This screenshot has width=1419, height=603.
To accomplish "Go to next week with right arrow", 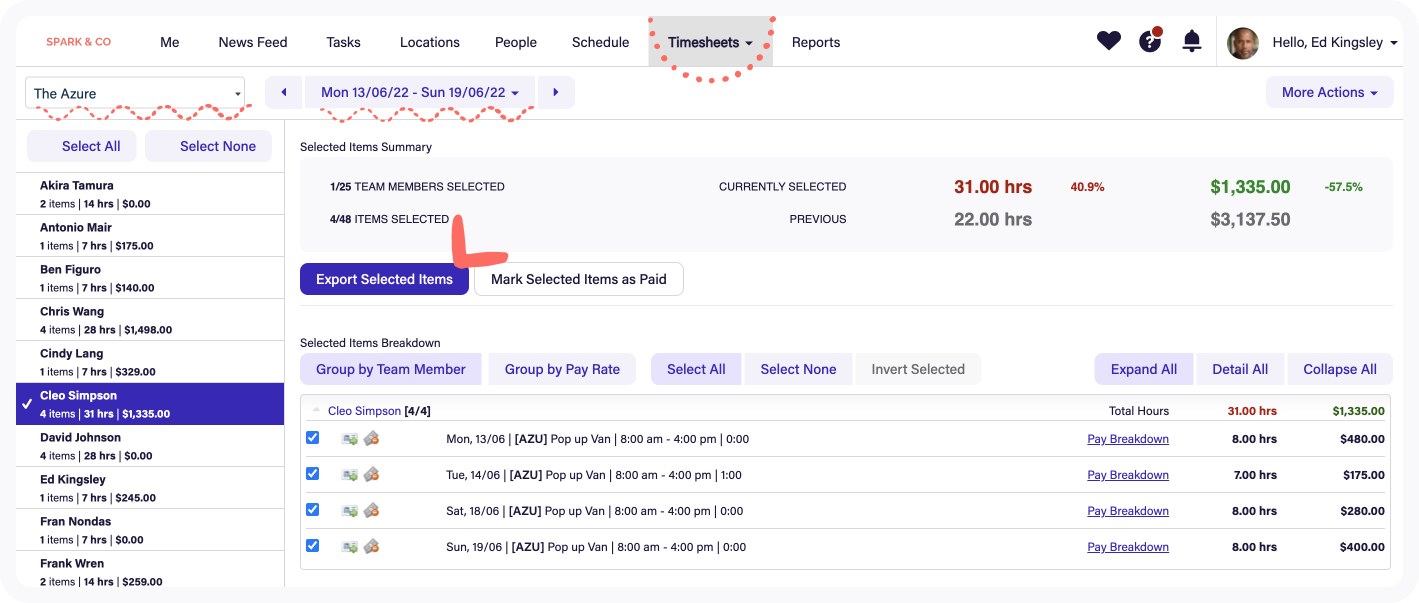I will coord(556,92).
